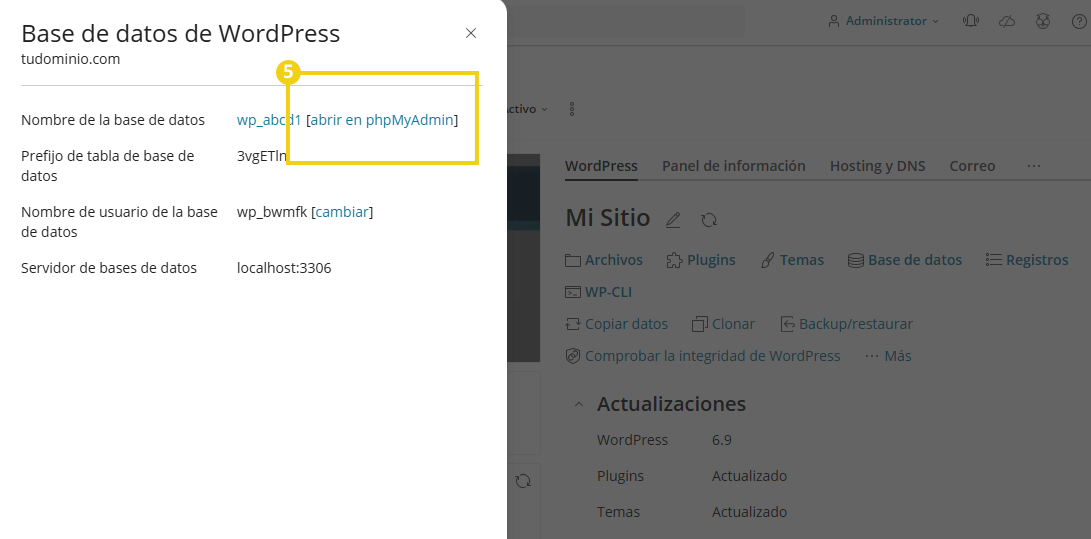
Task: Close the Base de datos de WordPress panel
Action: (471, 33)
